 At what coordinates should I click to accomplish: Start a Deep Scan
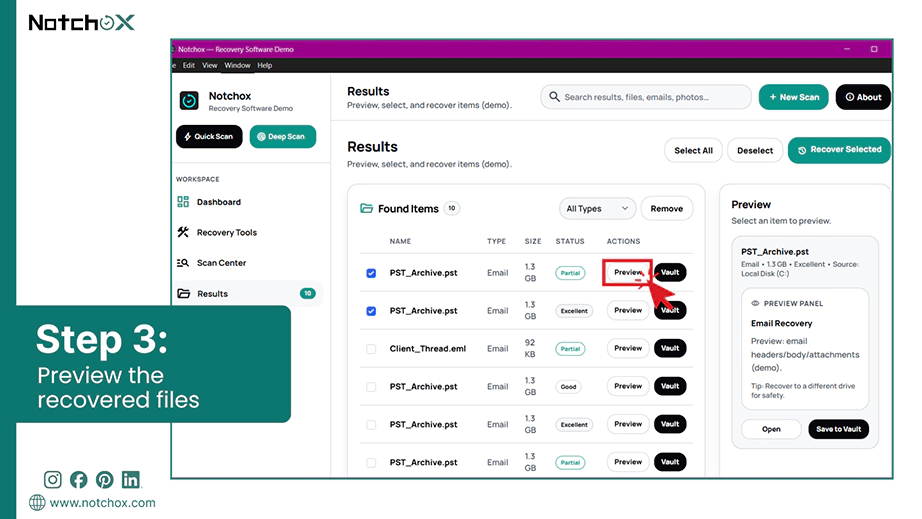pos(283,136)
